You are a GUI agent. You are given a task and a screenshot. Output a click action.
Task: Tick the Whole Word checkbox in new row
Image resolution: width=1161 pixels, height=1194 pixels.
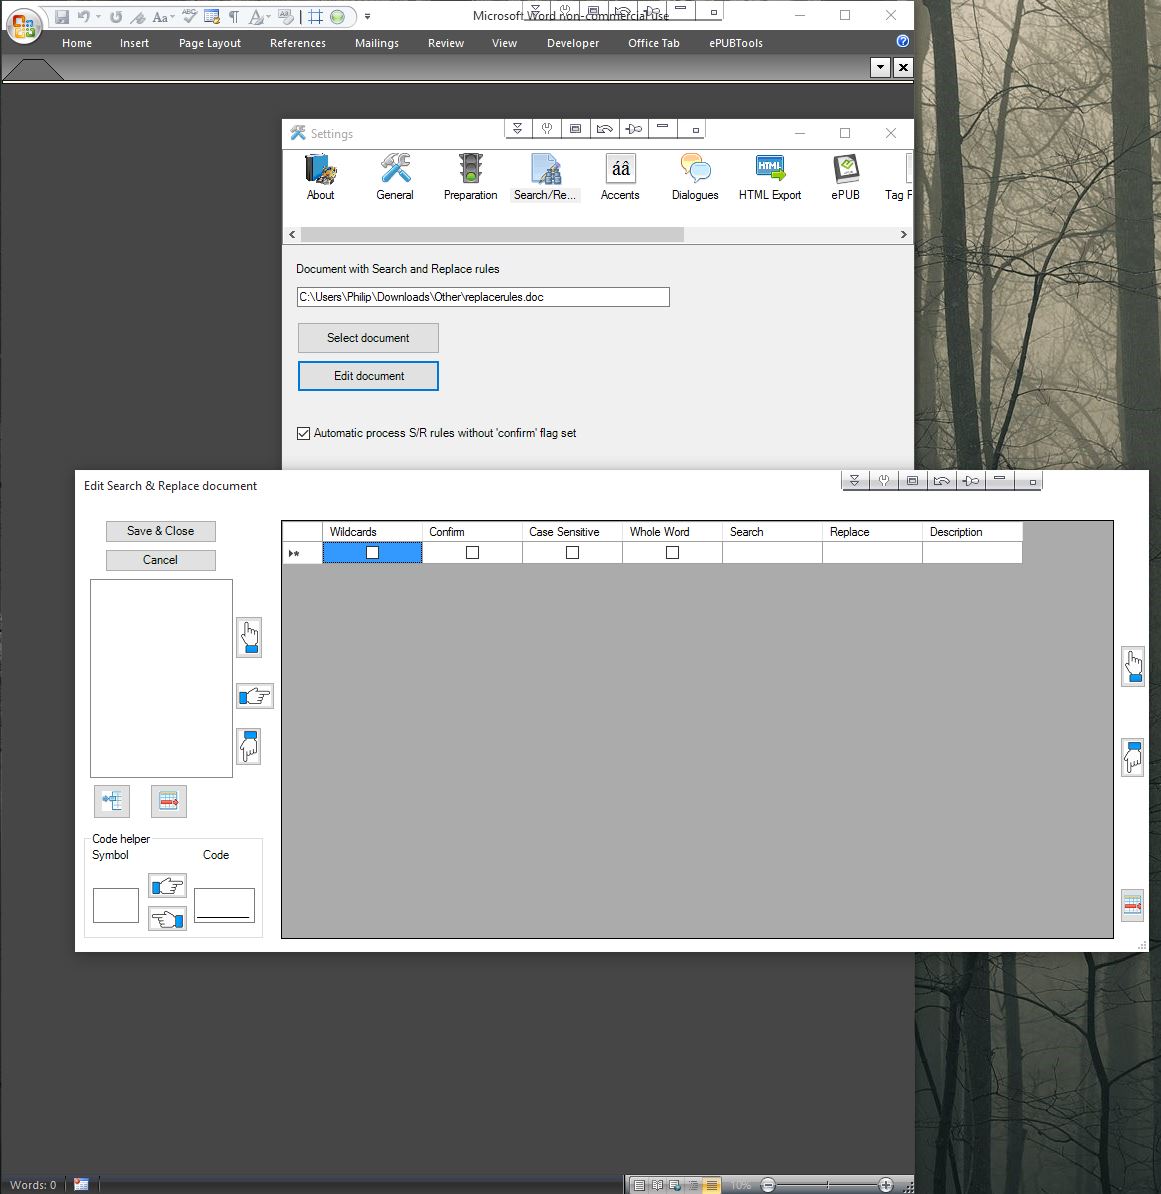[672, 553]
